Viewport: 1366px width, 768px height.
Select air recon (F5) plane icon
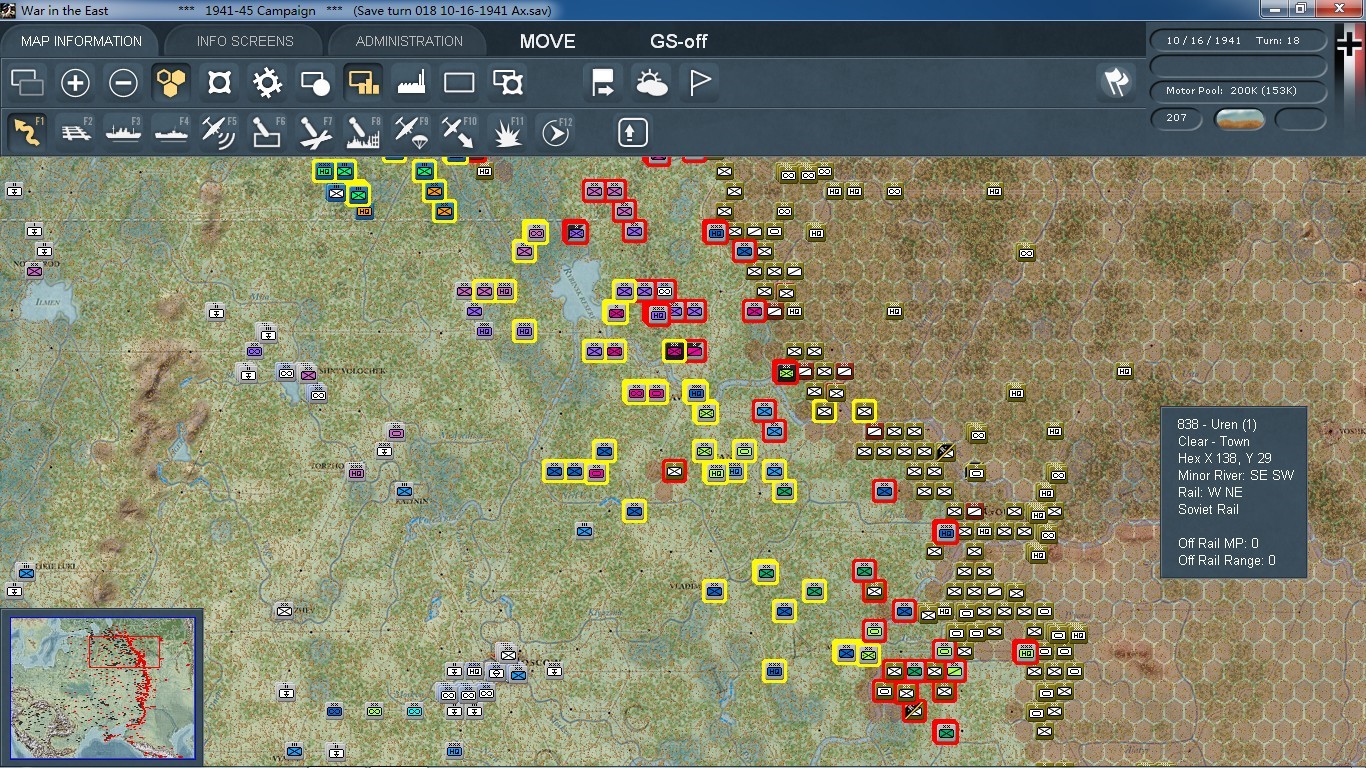(x=219, y=132)
